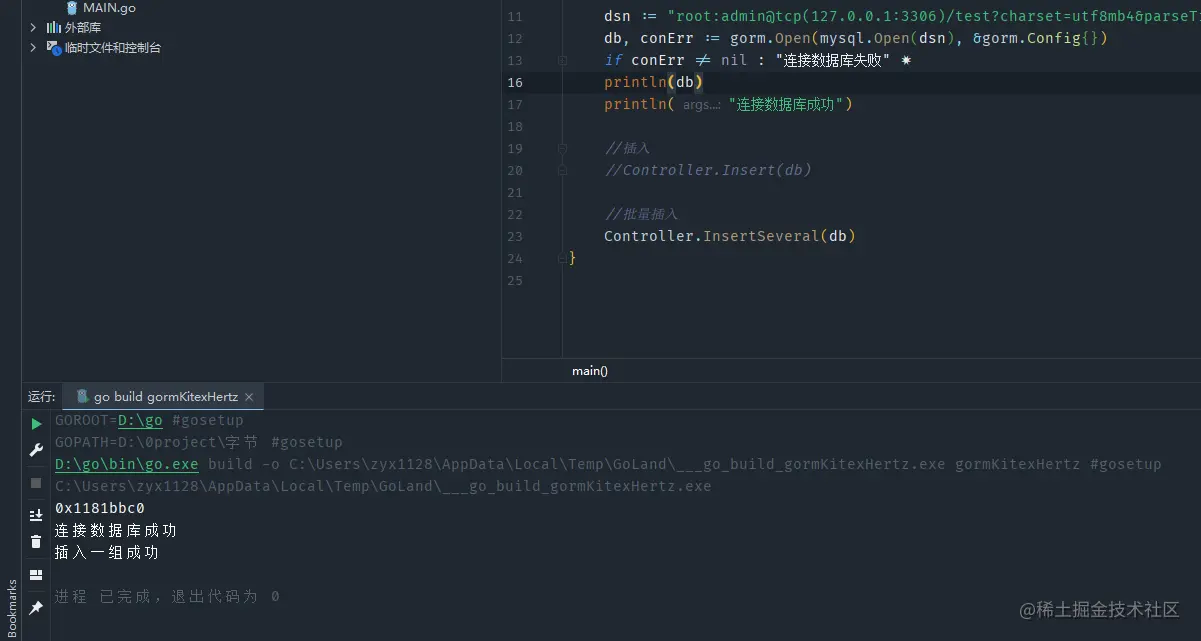
Task: Click the external libraries bar-chart icon
Action: (54, 27)
